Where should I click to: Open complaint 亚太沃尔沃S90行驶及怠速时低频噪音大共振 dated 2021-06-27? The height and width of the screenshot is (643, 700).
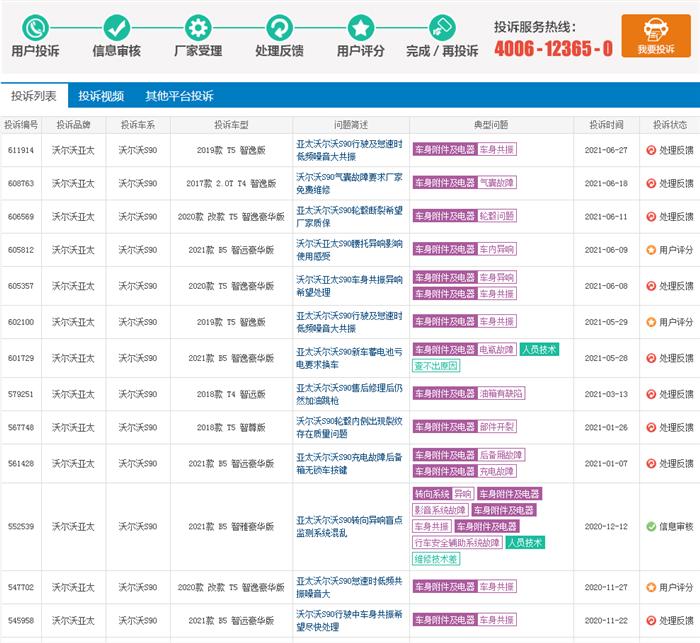[349, 150]
